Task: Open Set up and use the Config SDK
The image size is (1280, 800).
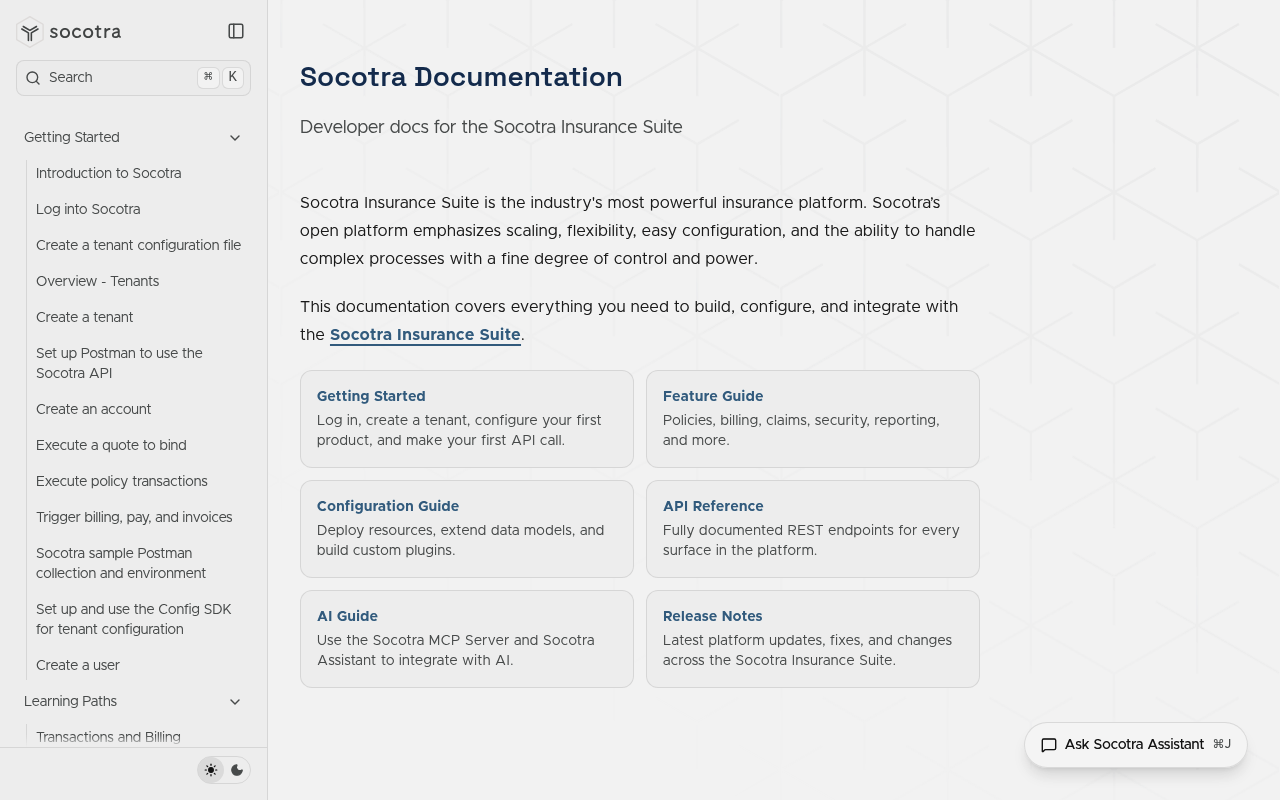Action: (134, 619)
